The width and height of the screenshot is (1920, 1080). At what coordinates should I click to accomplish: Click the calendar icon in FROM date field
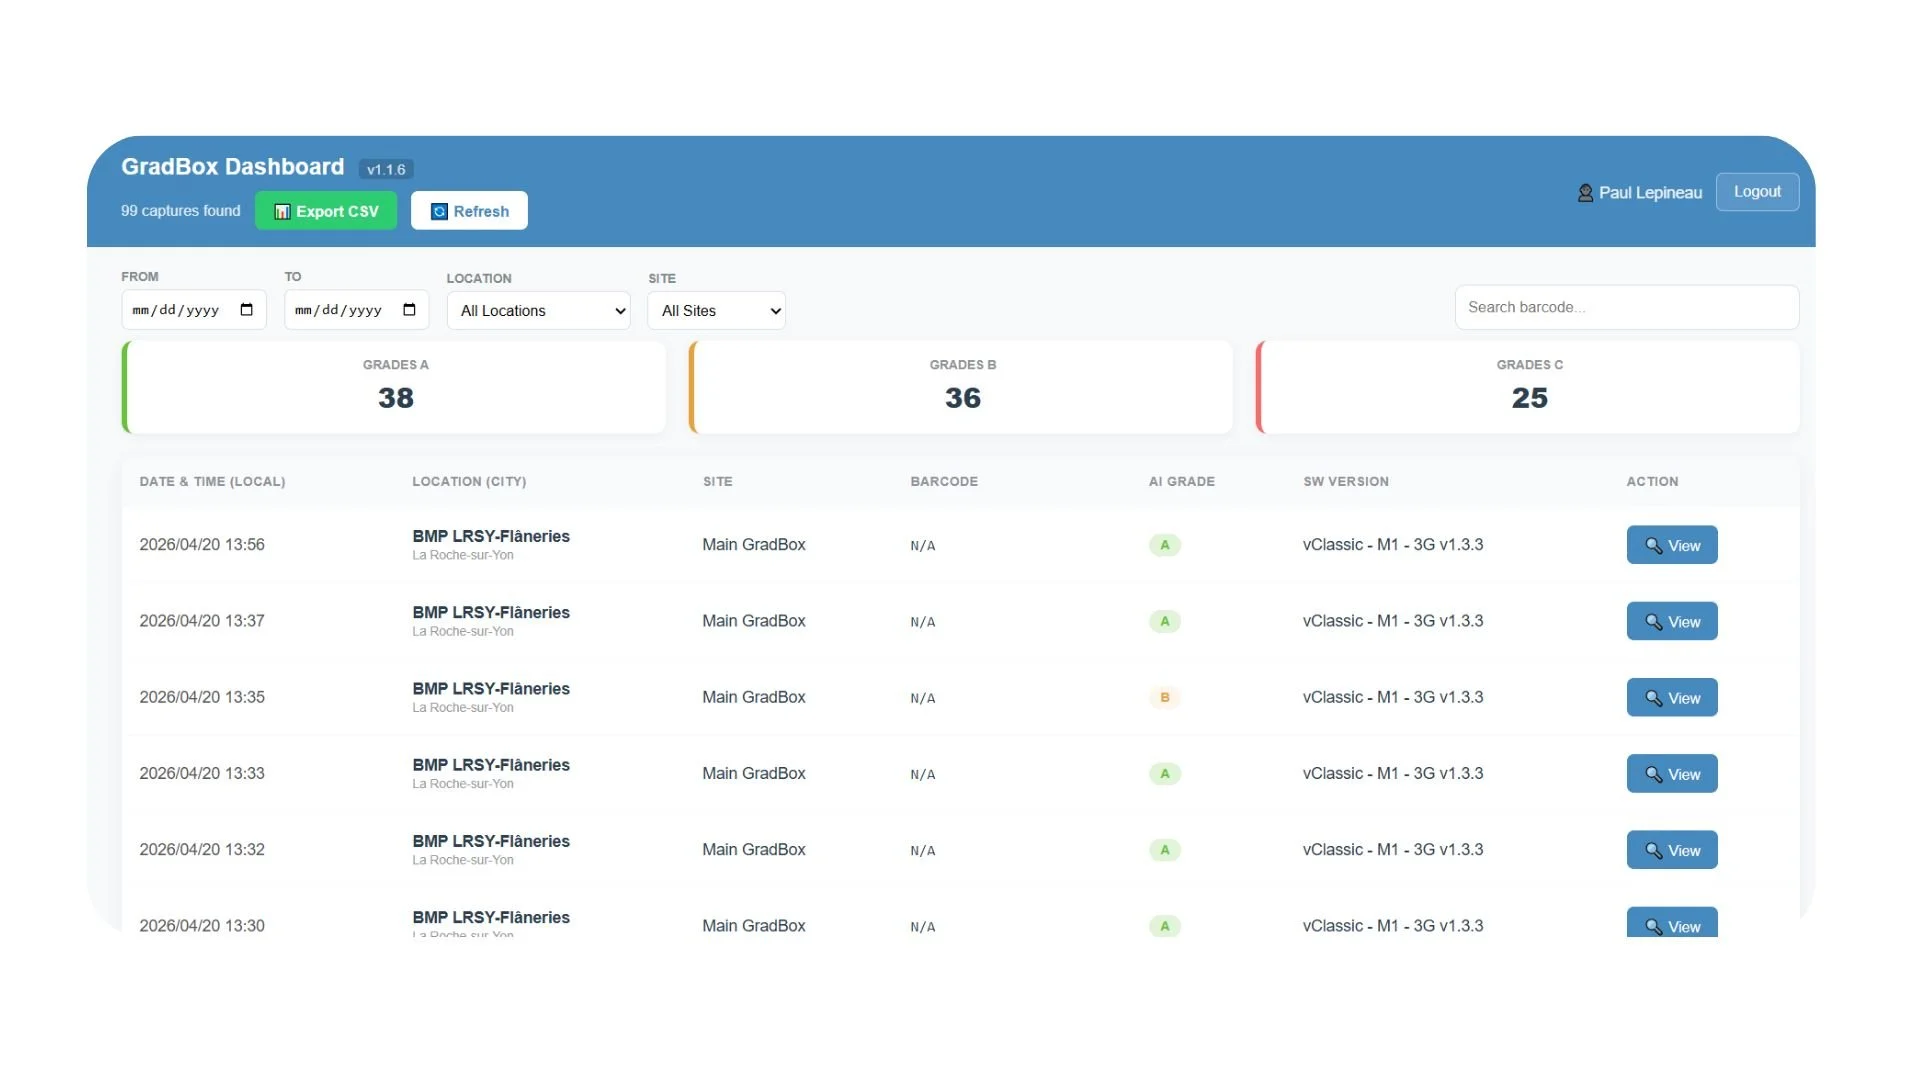pyautogui.click(x=246, y=310)
